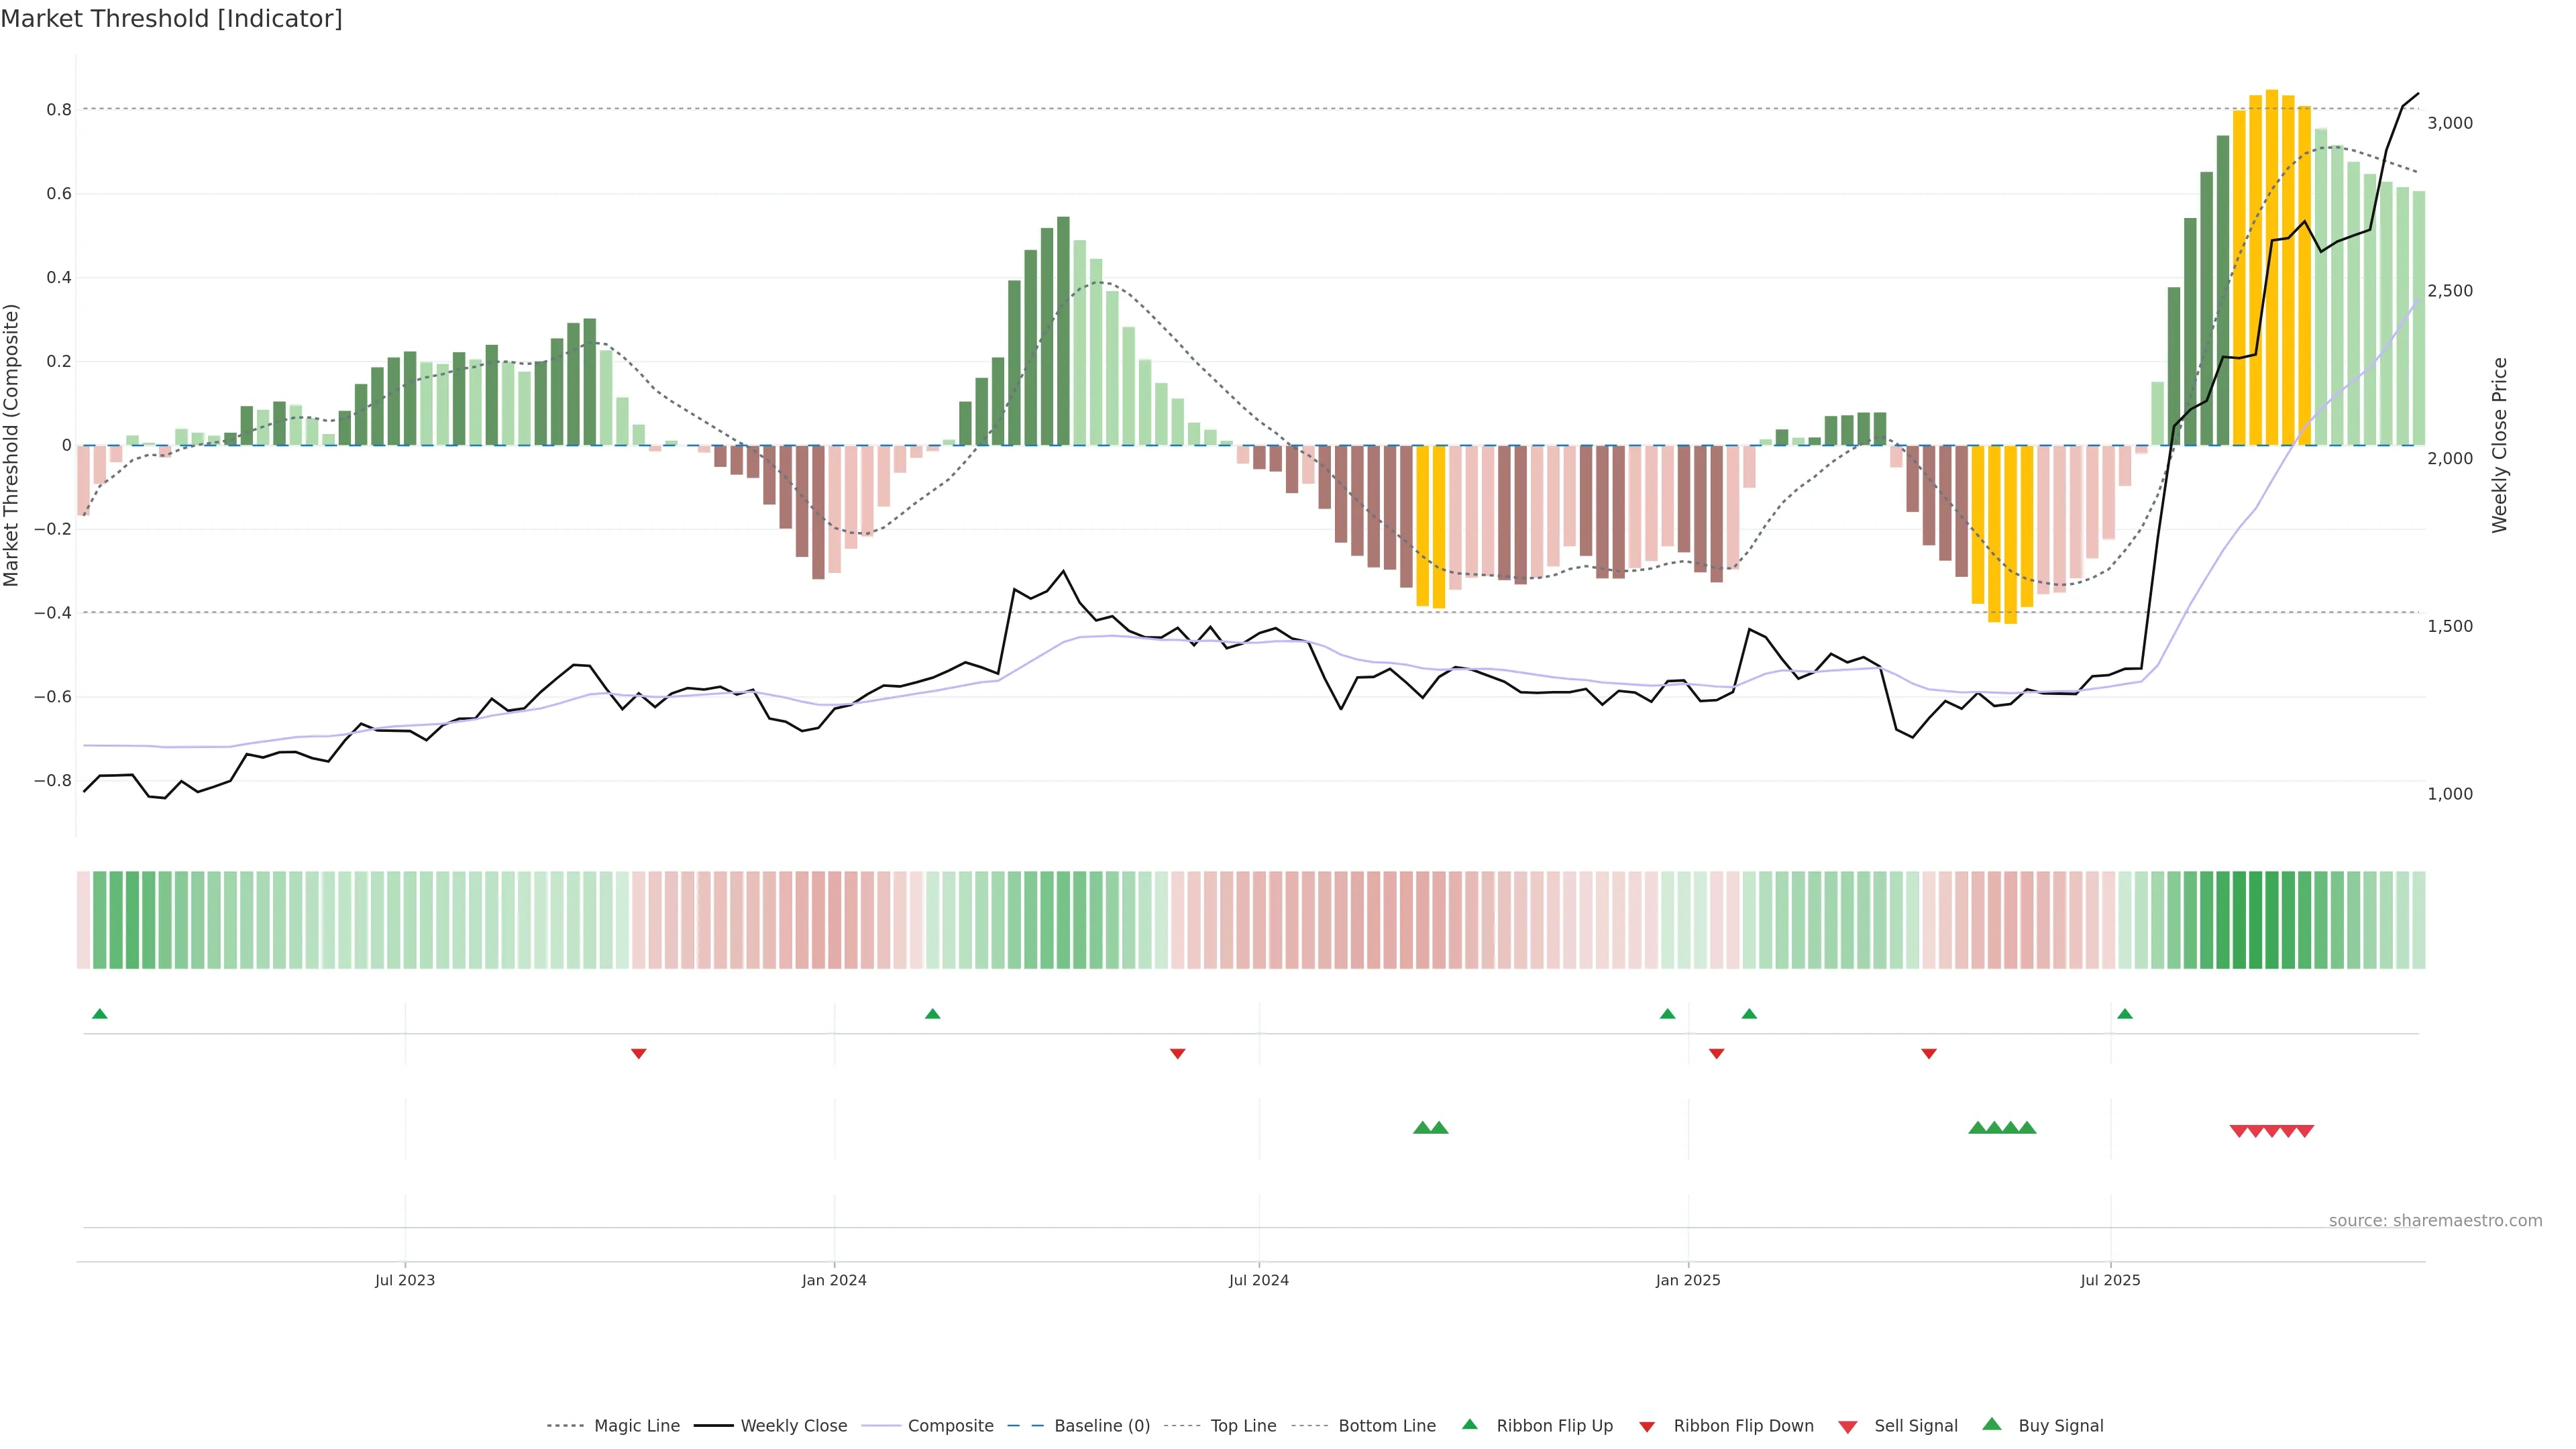Screen dimensions: 2576x1449
Task: Click the rightmost red Sell Signal marker
Action: 2304,1131
